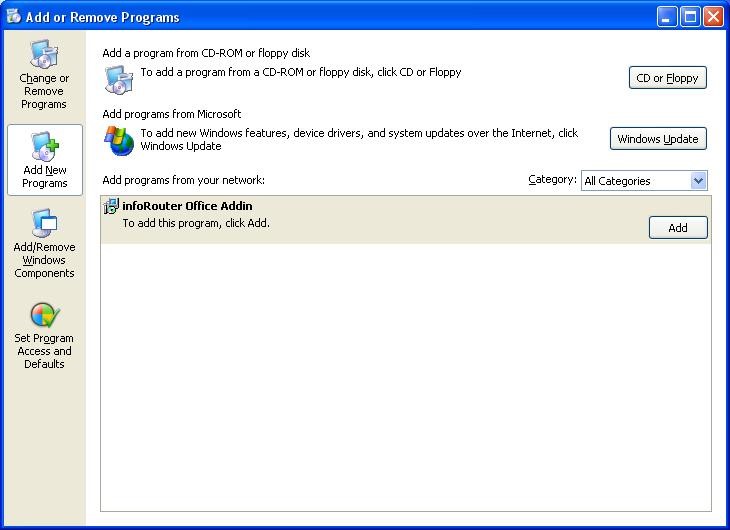Click the Windows Update globe icon
The height and width of the screenshot is (530, 730).
click(x=119, y=140)
